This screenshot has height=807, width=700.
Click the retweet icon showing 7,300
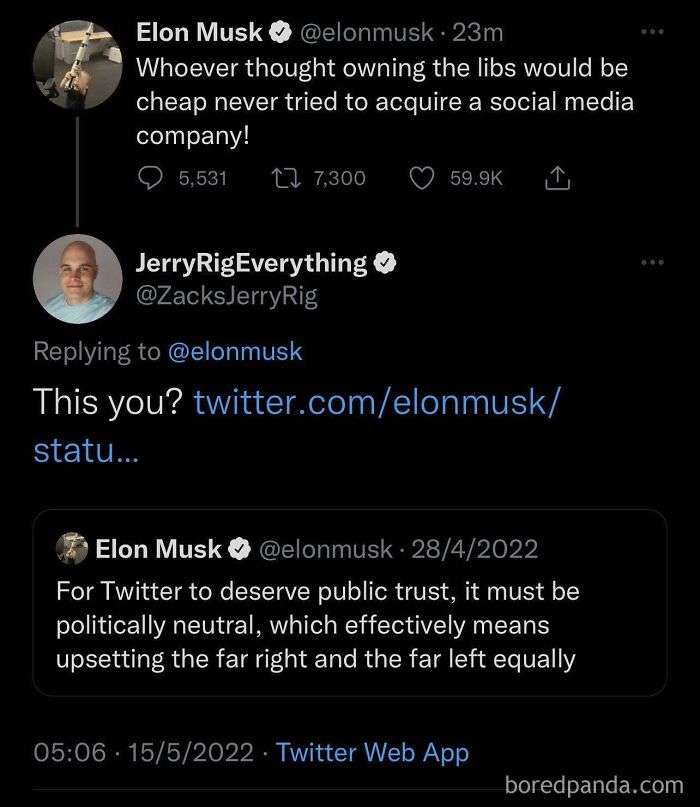(287, 178)
